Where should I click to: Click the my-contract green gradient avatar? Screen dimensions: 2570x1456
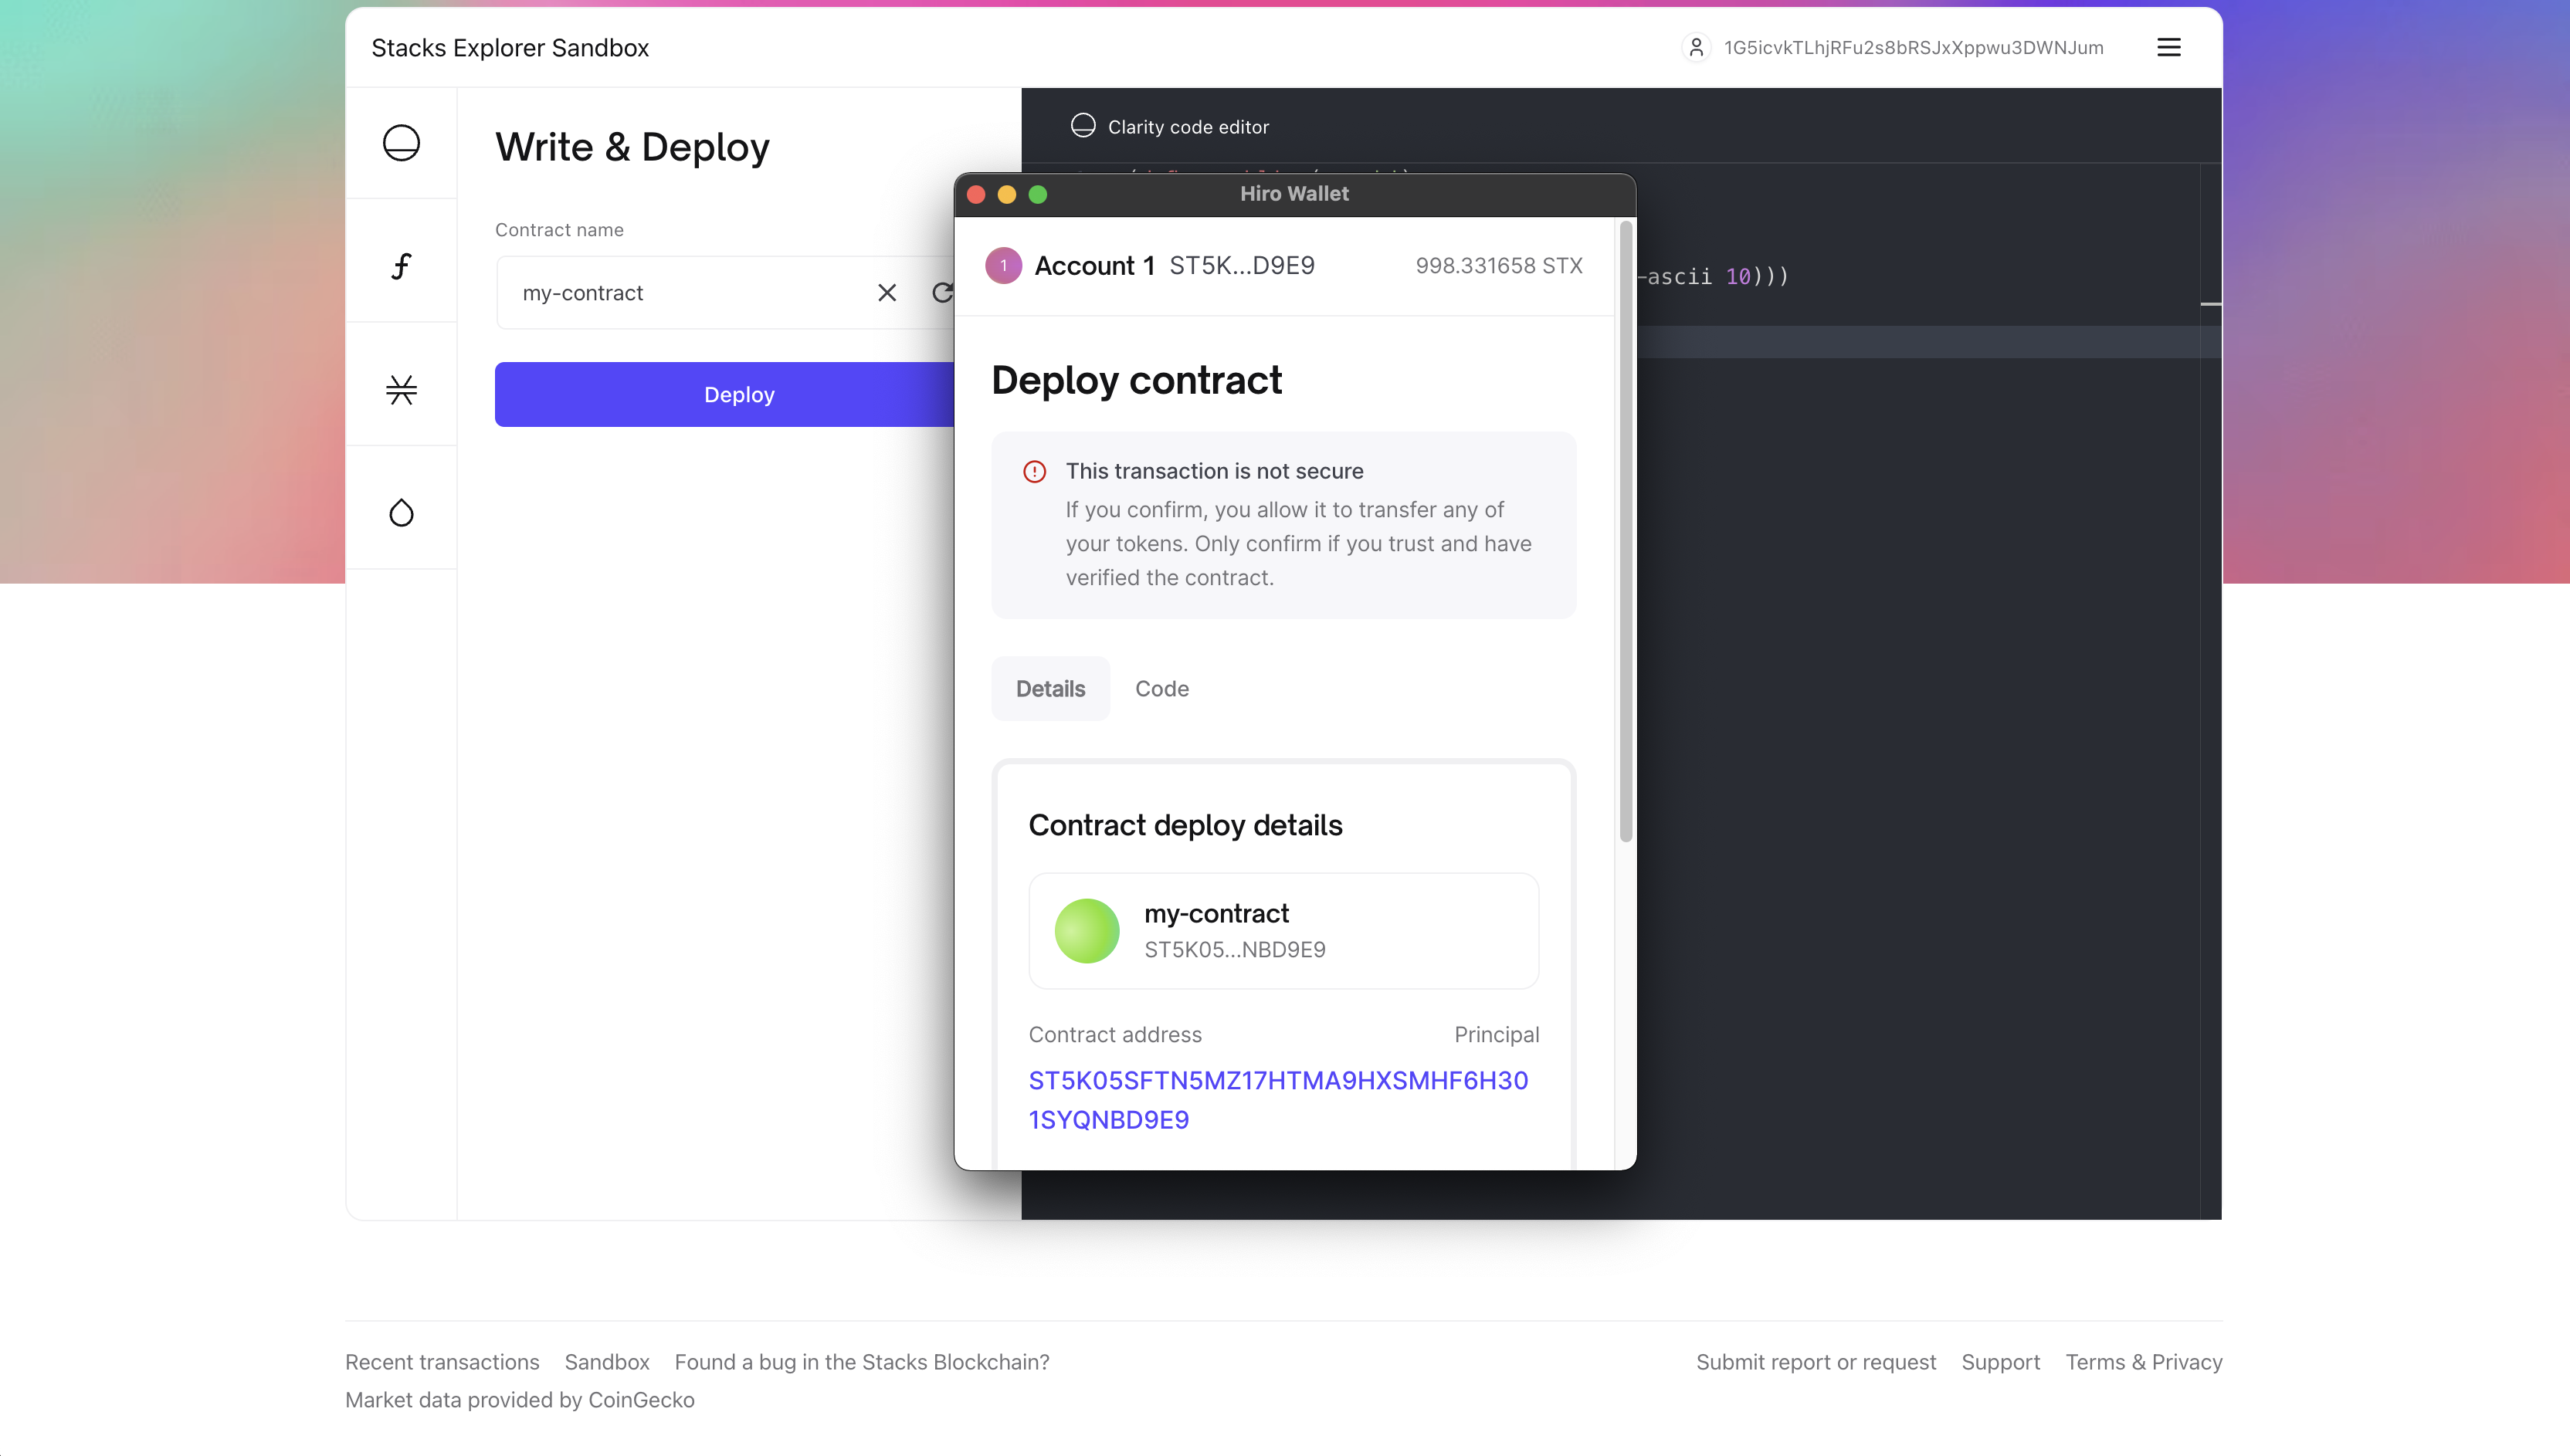click(1087, 931)
